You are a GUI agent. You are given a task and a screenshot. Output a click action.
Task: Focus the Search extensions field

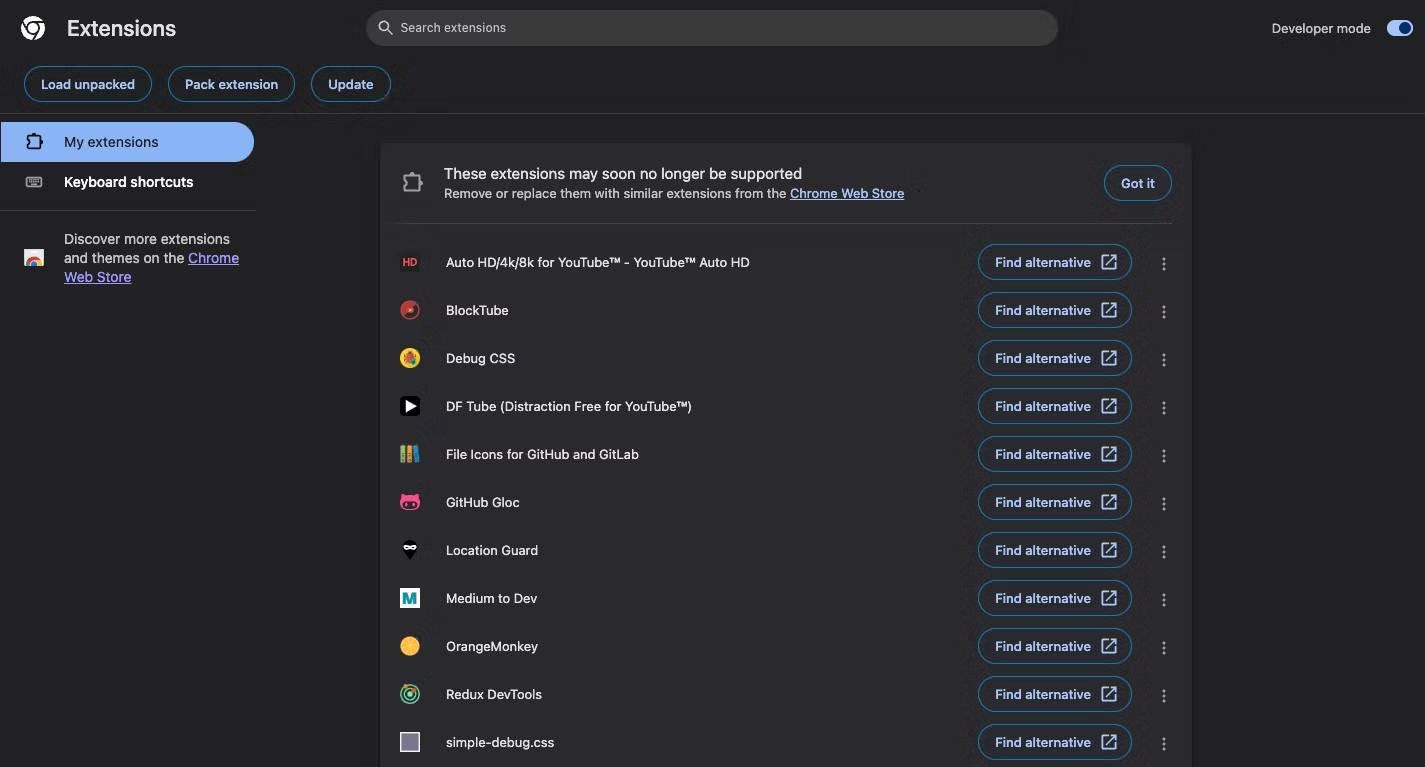click(712, 28)
